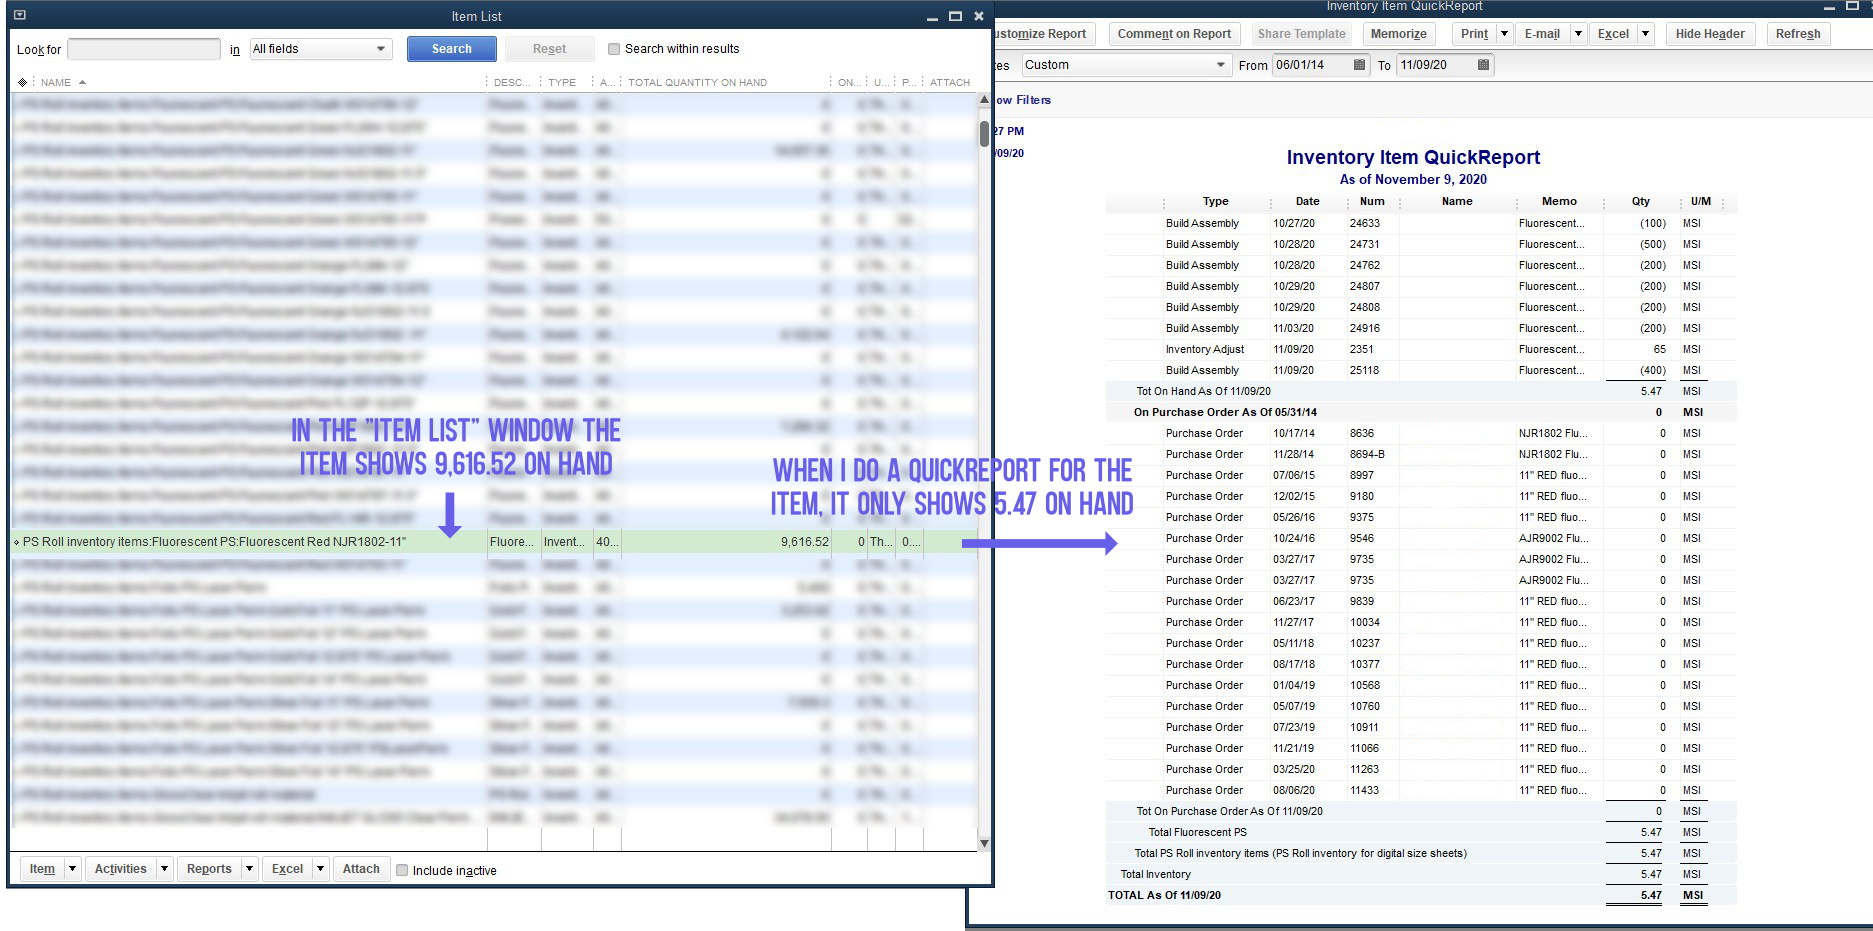Open the Item menu
Screen dimensions: 1873x931
(40, 868)
